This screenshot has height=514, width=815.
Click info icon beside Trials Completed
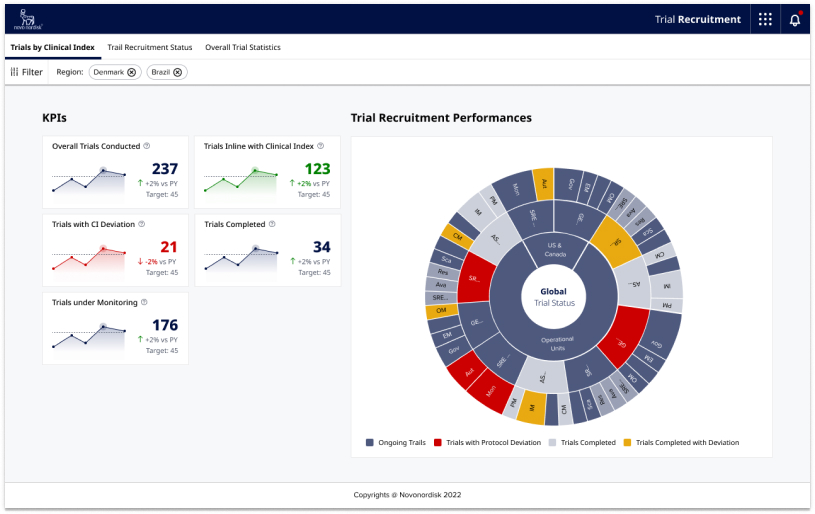273,224
